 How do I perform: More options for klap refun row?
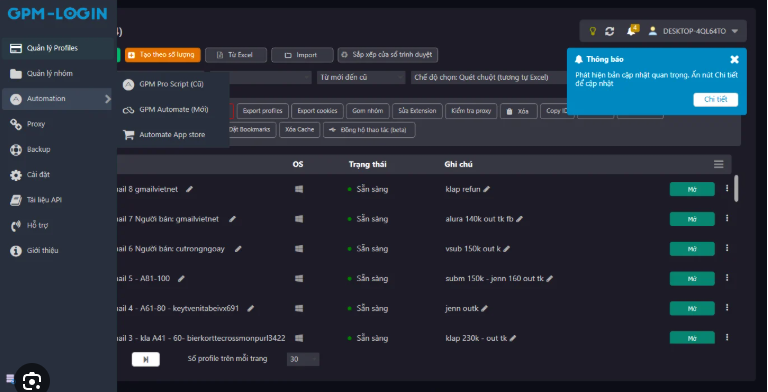[727, 189]
